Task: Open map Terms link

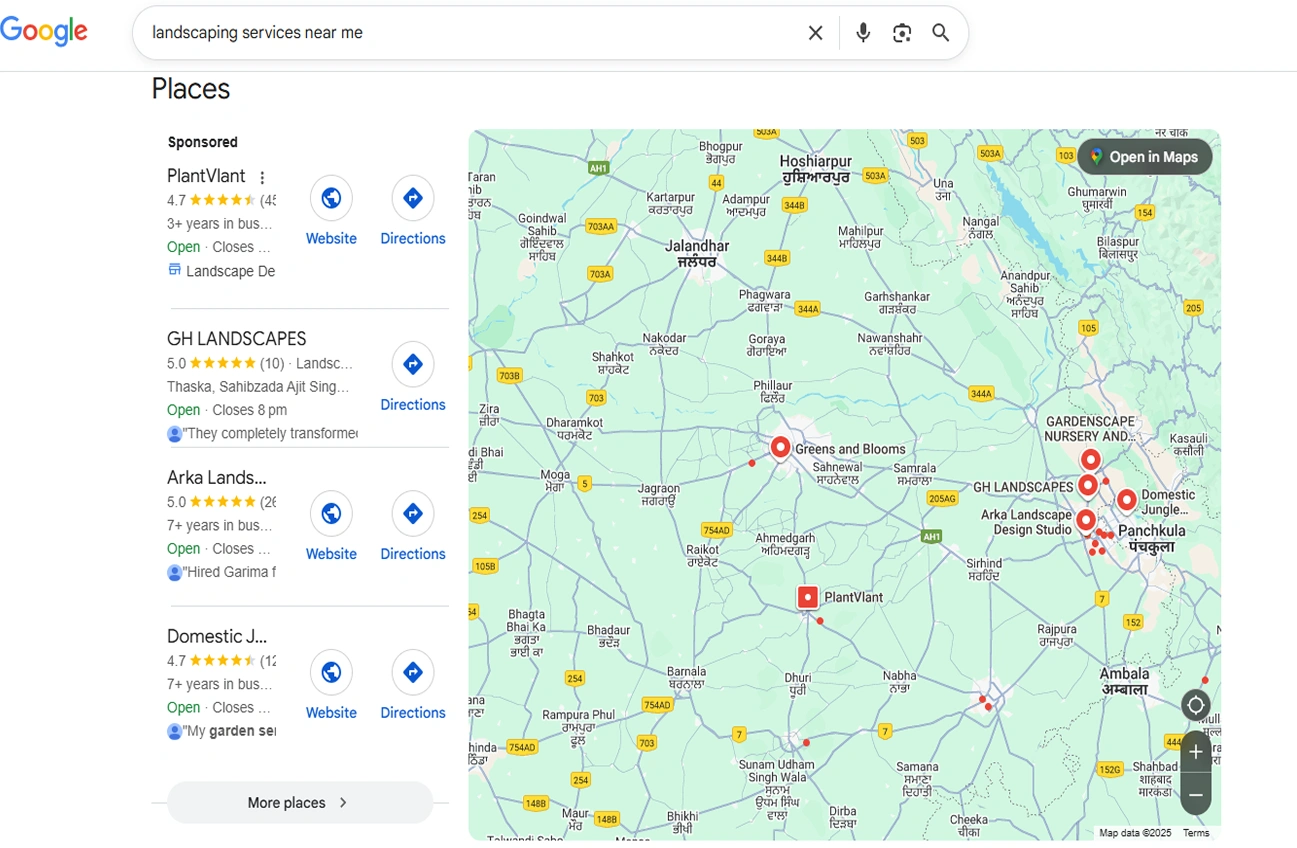Action: tap(1195, 833)
